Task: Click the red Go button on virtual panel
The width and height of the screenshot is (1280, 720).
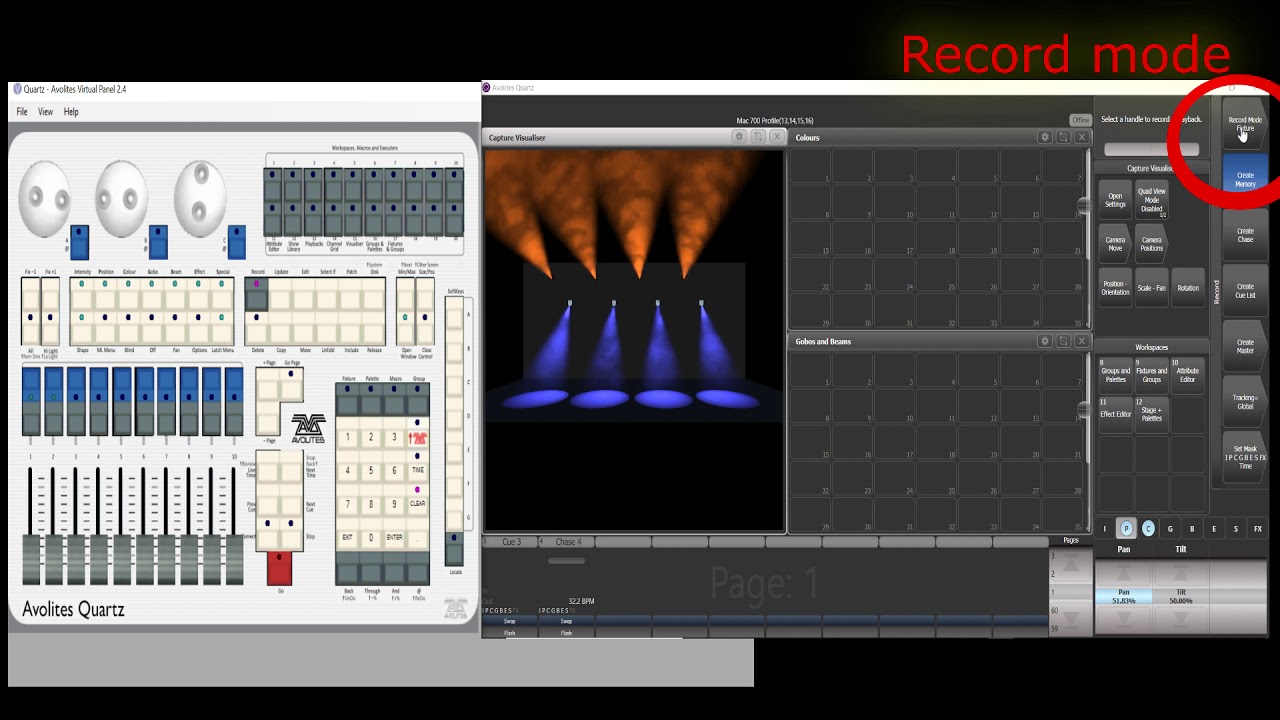Action: pos(279,568)
